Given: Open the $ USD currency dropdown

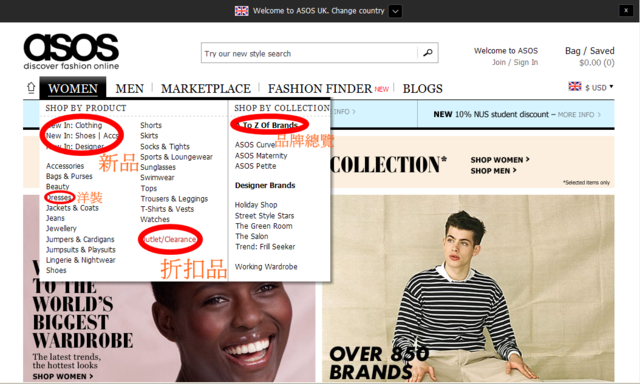Looking at the screenshot, I should coord(599,87).
